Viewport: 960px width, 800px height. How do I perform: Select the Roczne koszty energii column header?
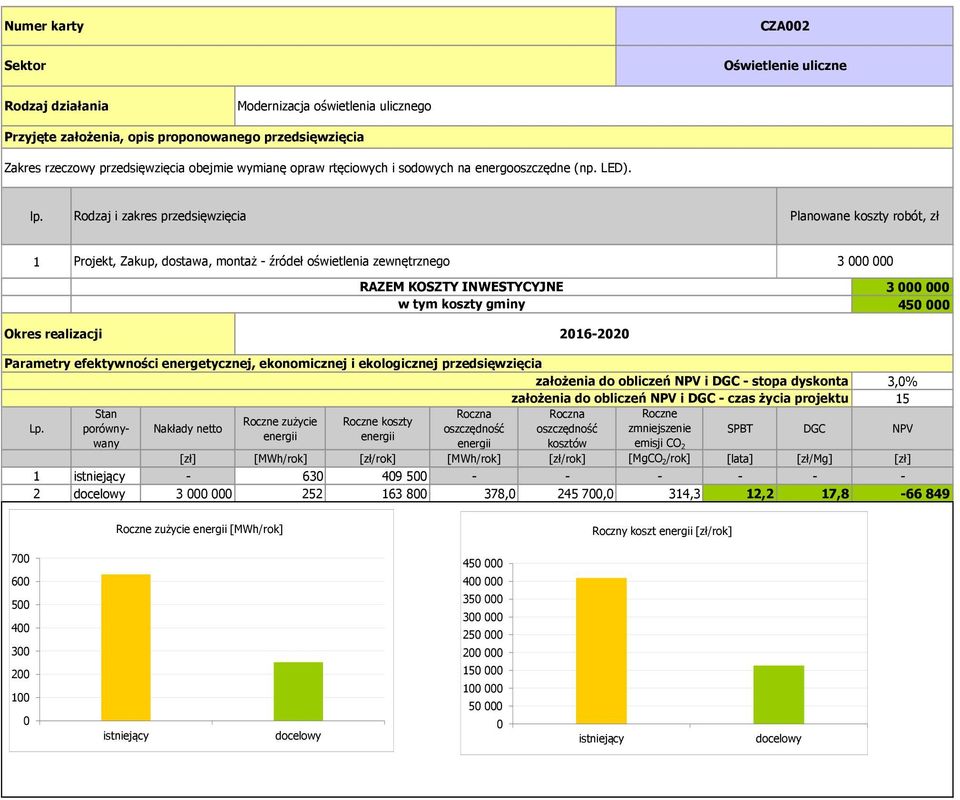coord(377,429)
